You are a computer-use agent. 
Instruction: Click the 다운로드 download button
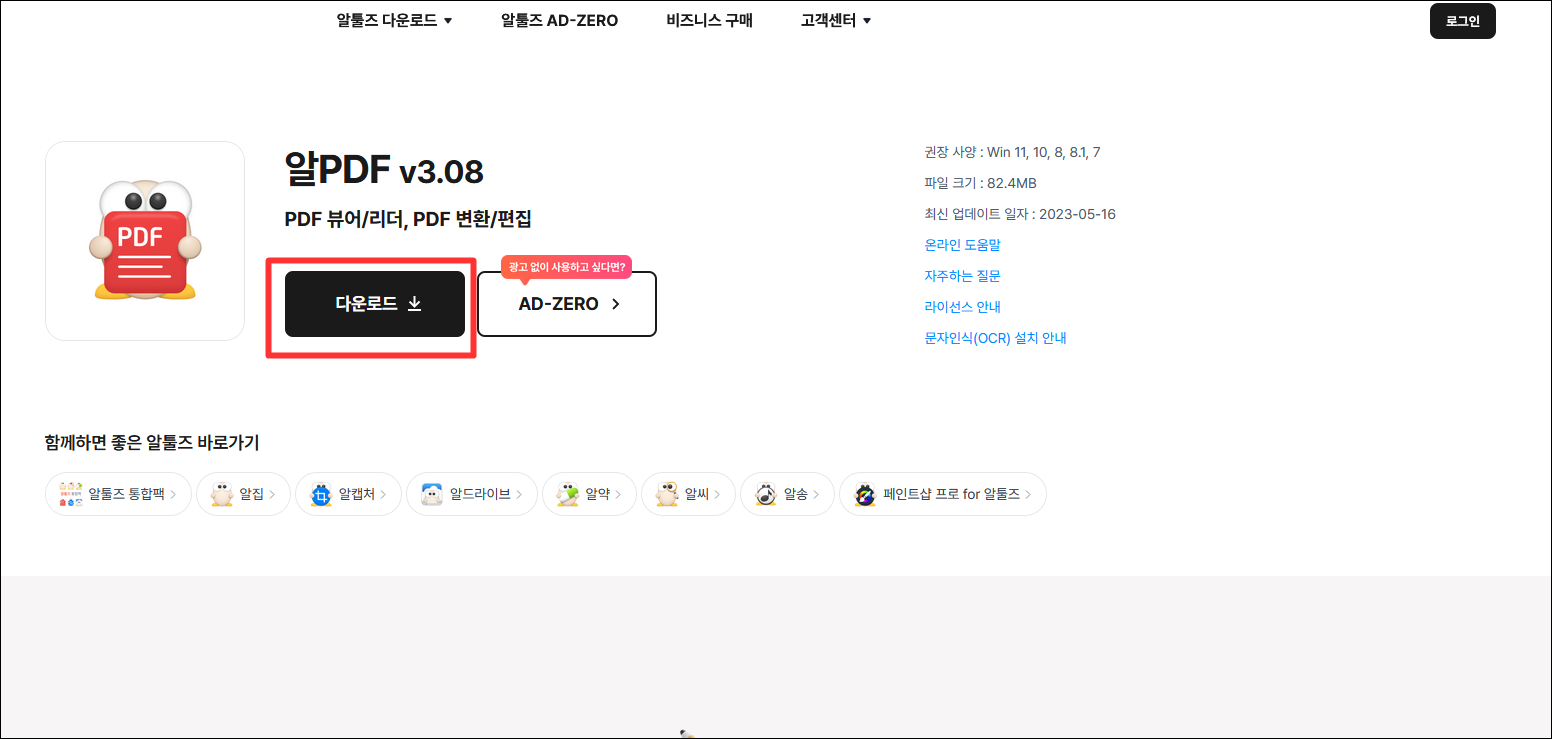click(375, 304)
